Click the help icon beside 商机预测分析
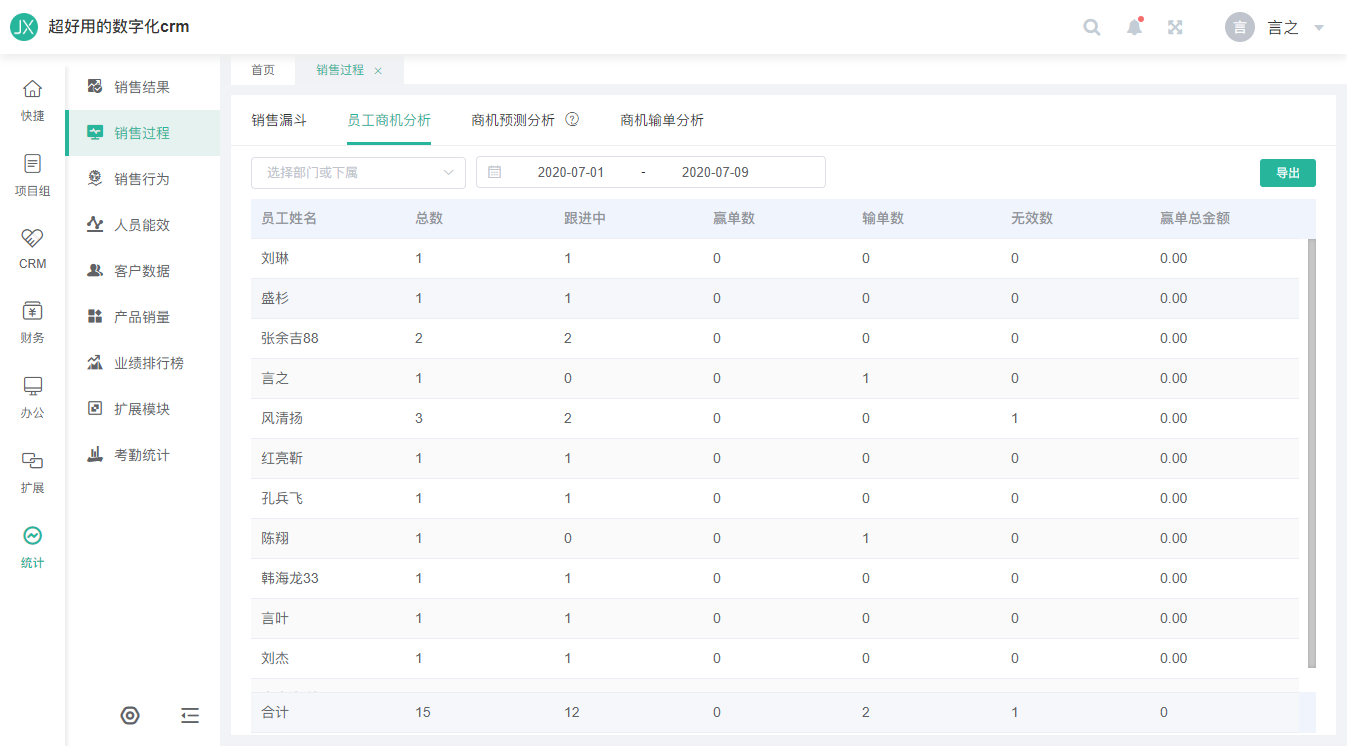 coord(572,120)
